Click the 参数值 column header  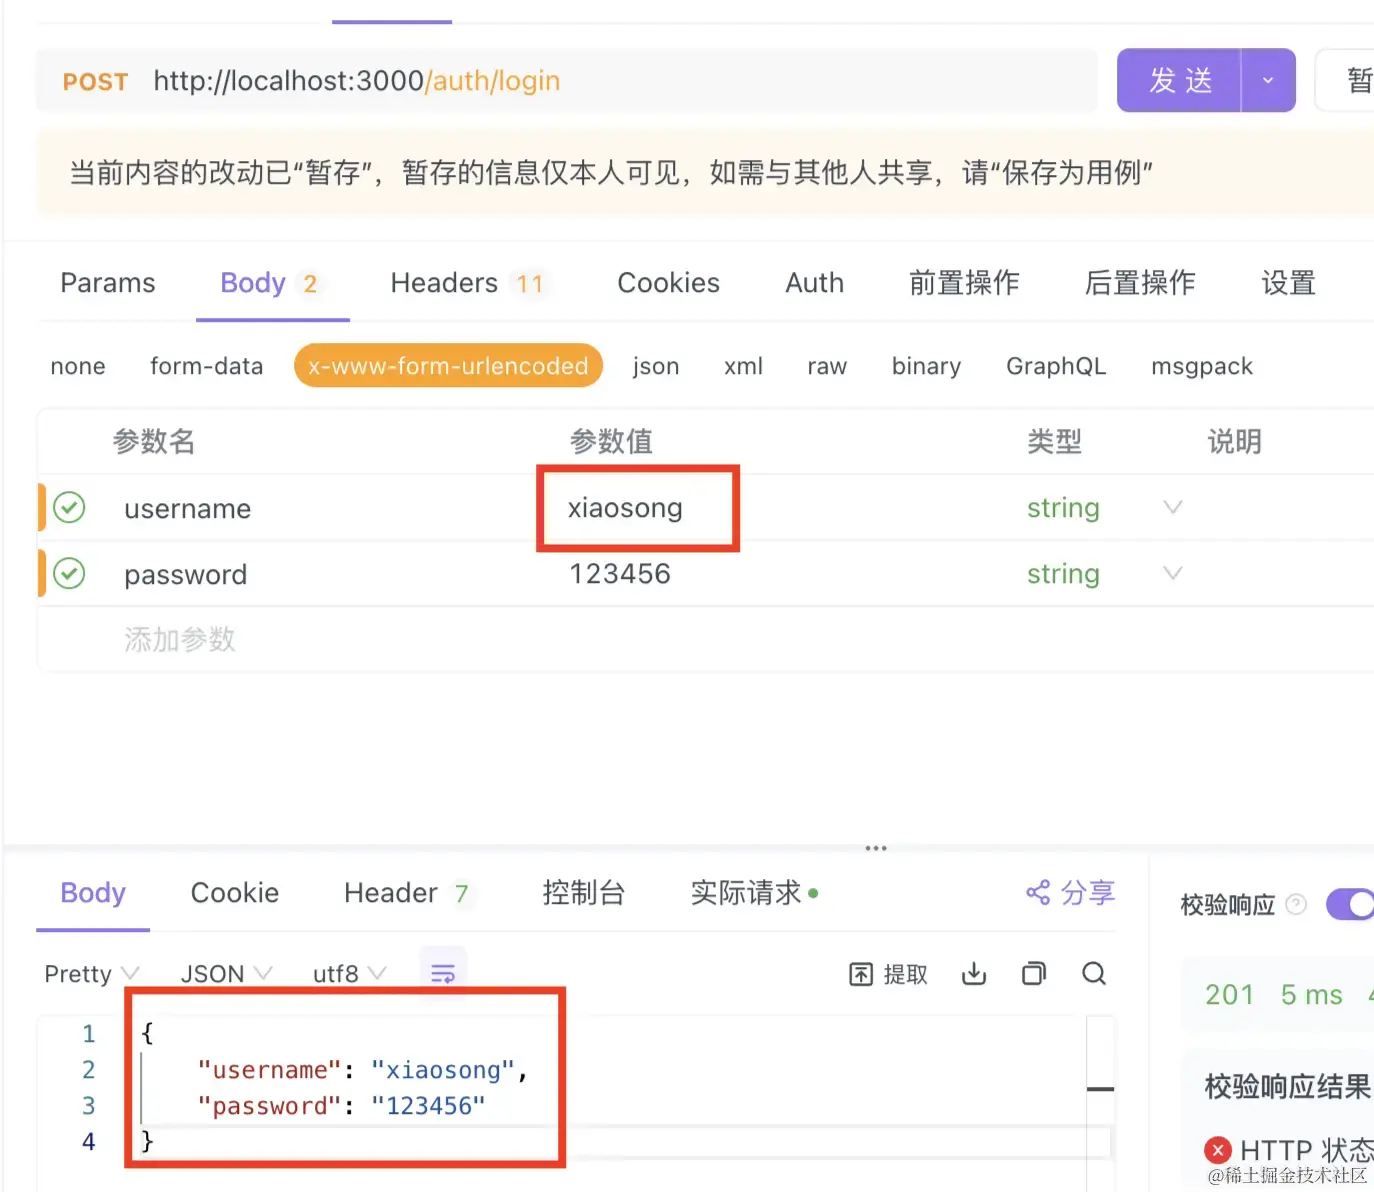coord(611,441)
